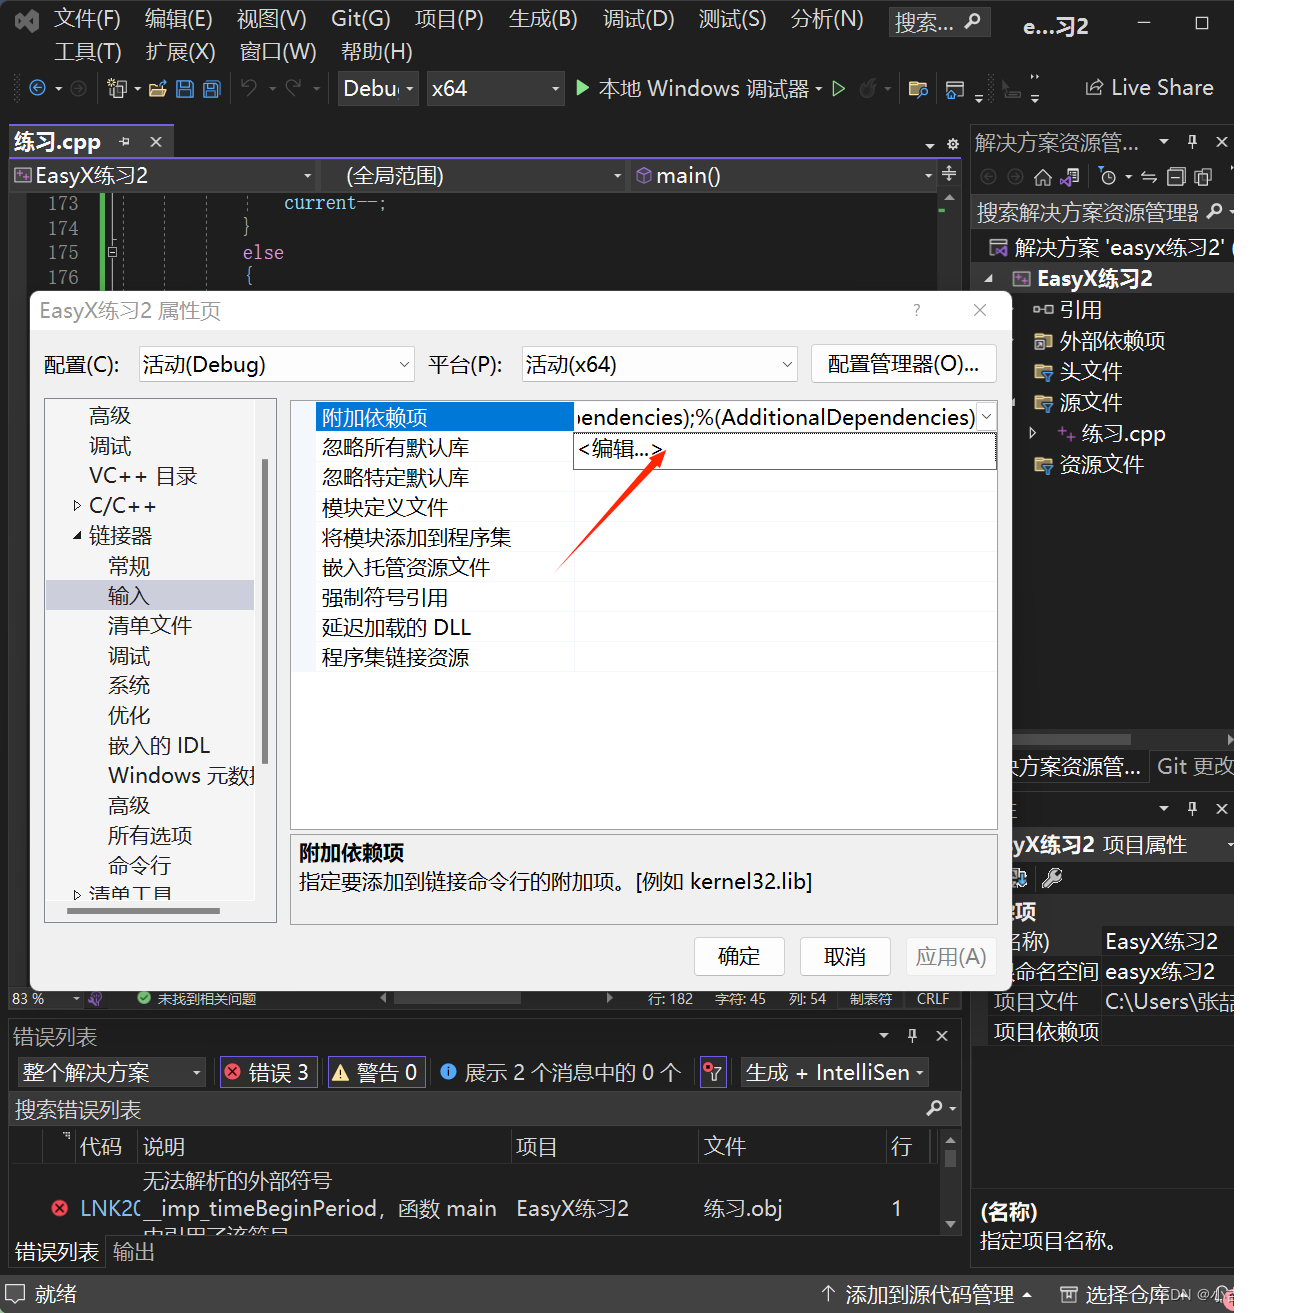
Task: Click the error list filter funnel icon
Action: click(712, 1072)
